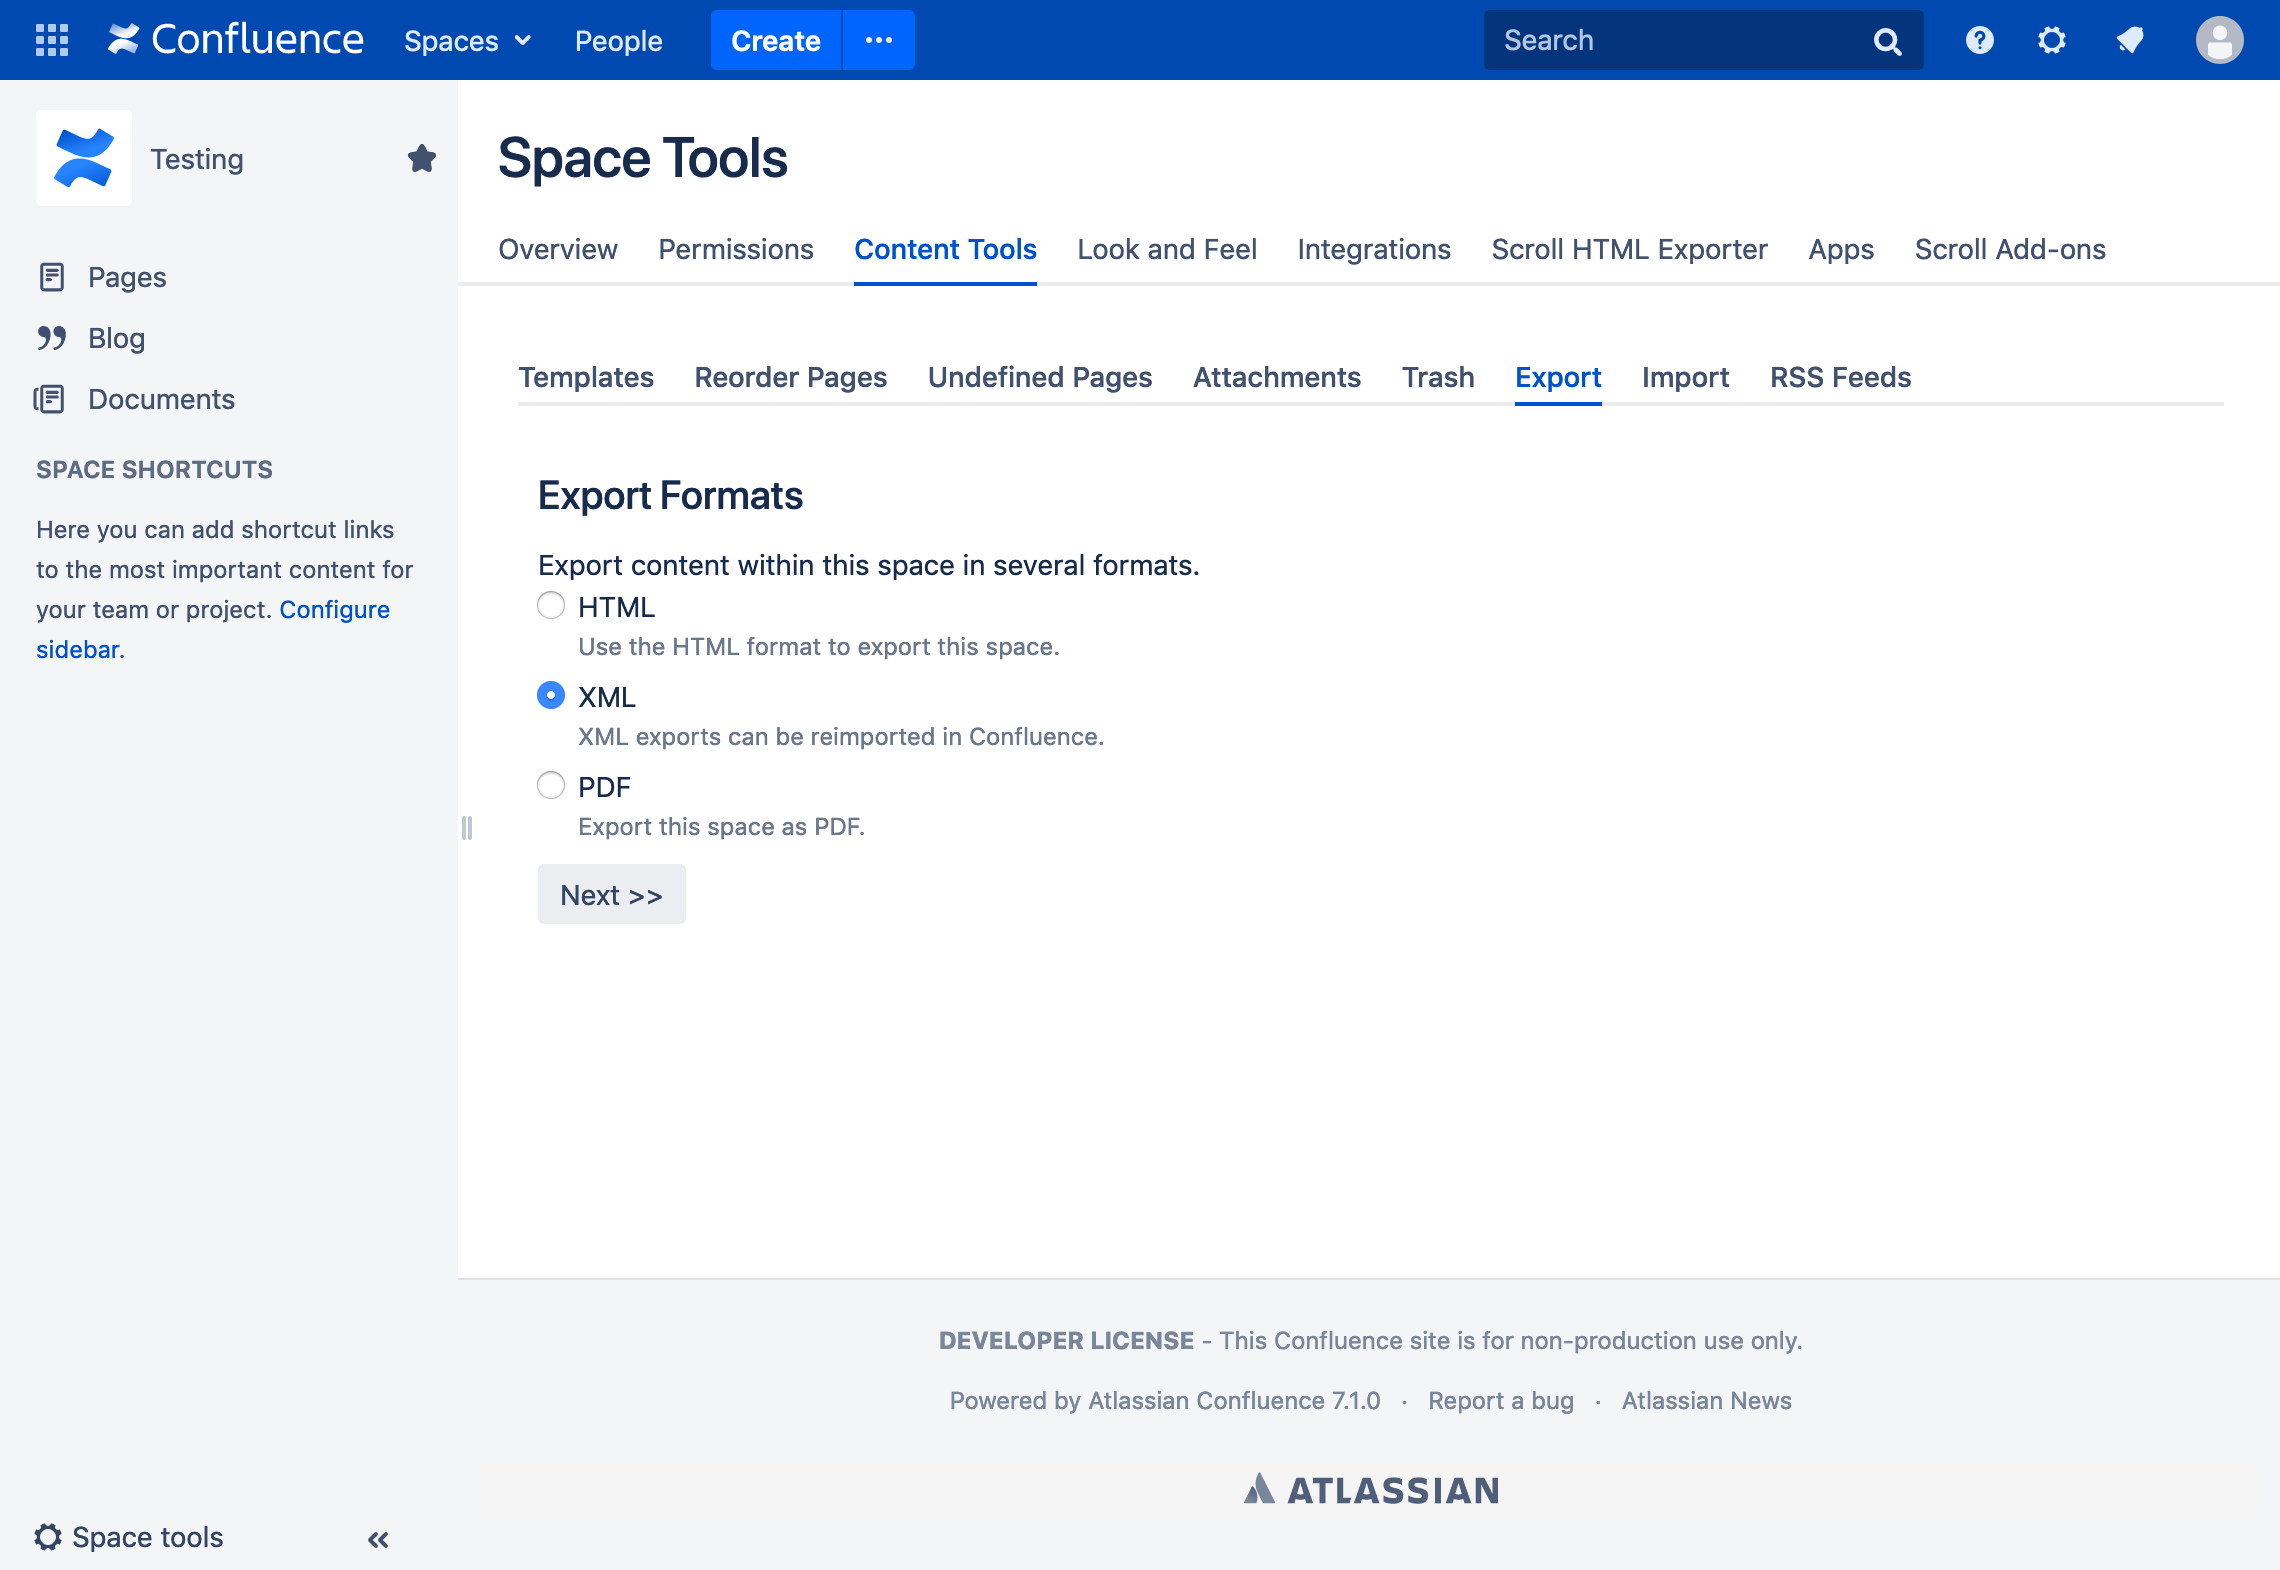Select the PDF export format

(x=551, y=786)
